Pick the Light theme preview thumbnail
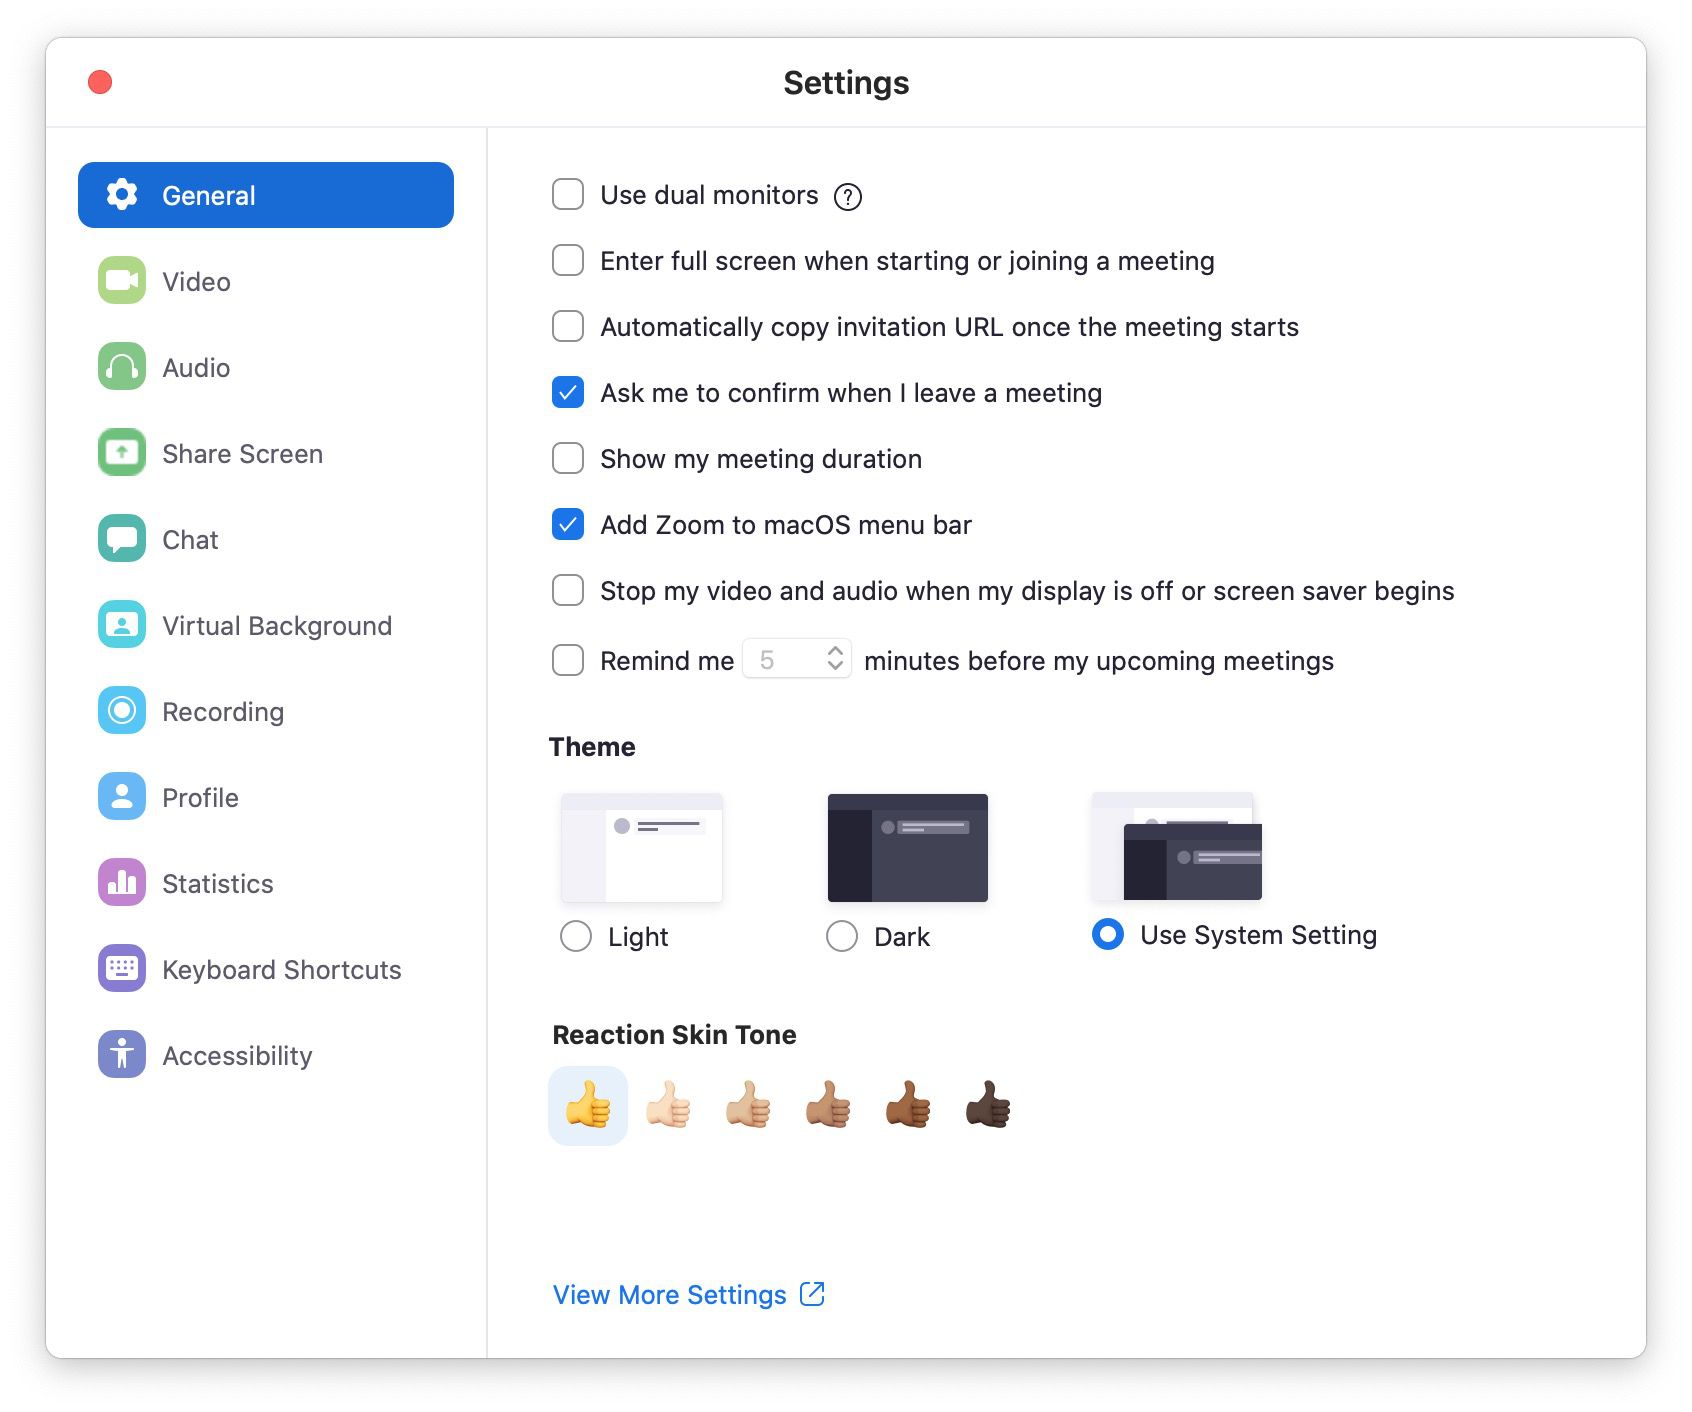1692x1412 pixels. [642, 848]
